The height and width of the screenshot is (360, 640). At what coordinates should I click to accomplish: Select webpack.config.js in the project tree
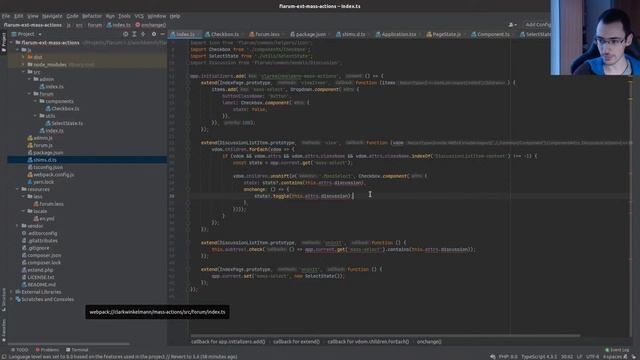pos(53,175)
